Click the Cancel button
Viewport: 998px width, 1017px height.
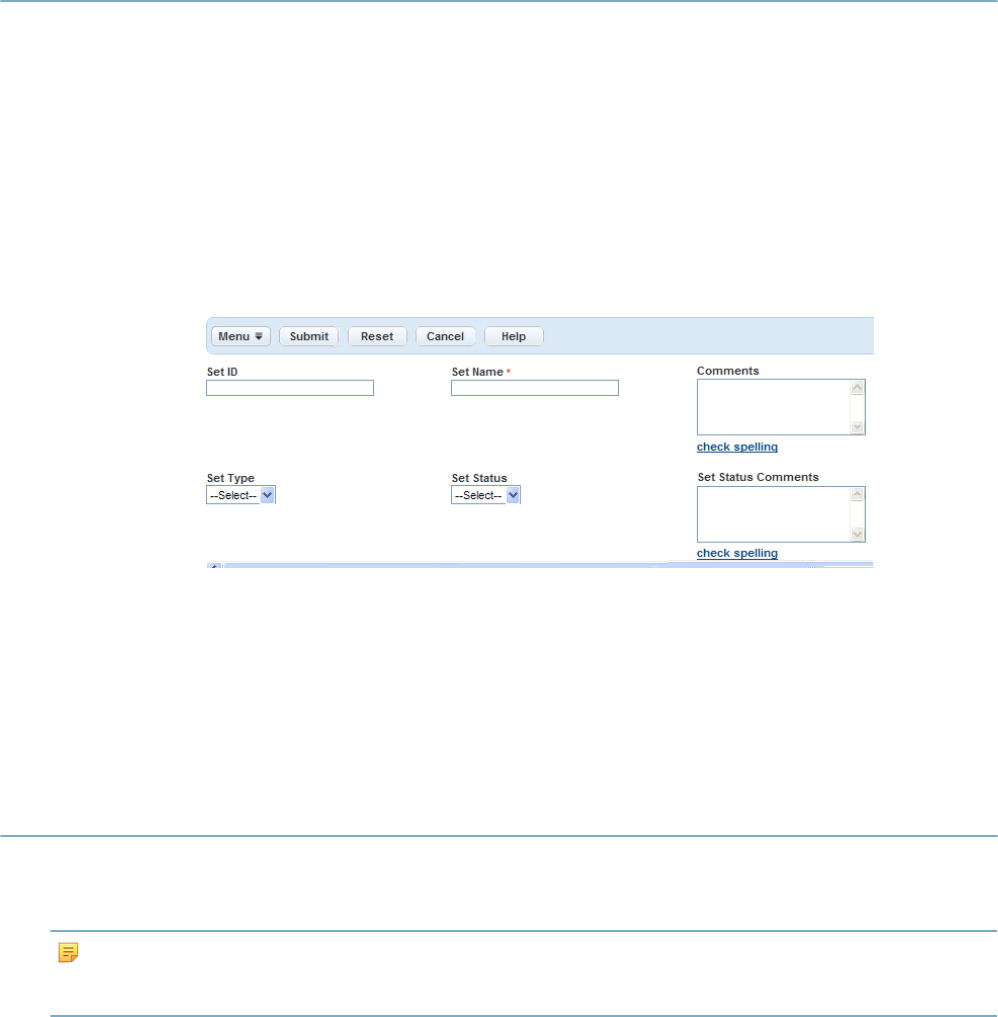[445, 336]
